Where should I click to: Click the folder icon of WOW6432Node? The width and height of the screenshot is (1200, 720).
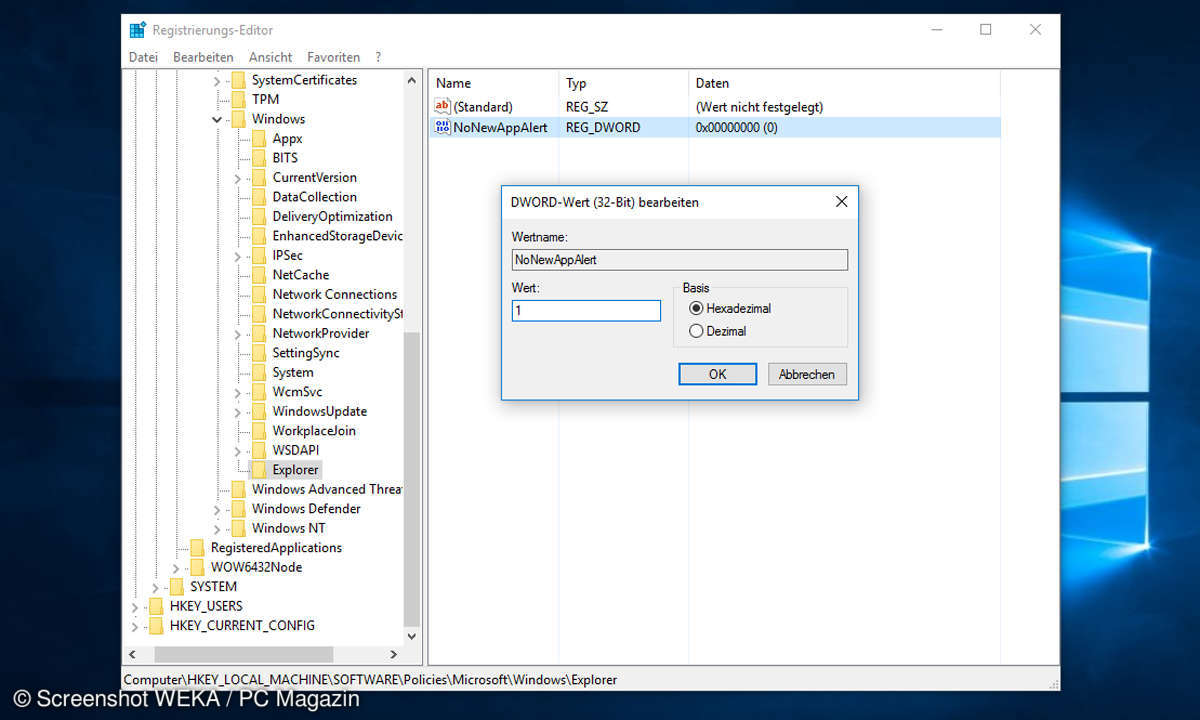[197, 567]
